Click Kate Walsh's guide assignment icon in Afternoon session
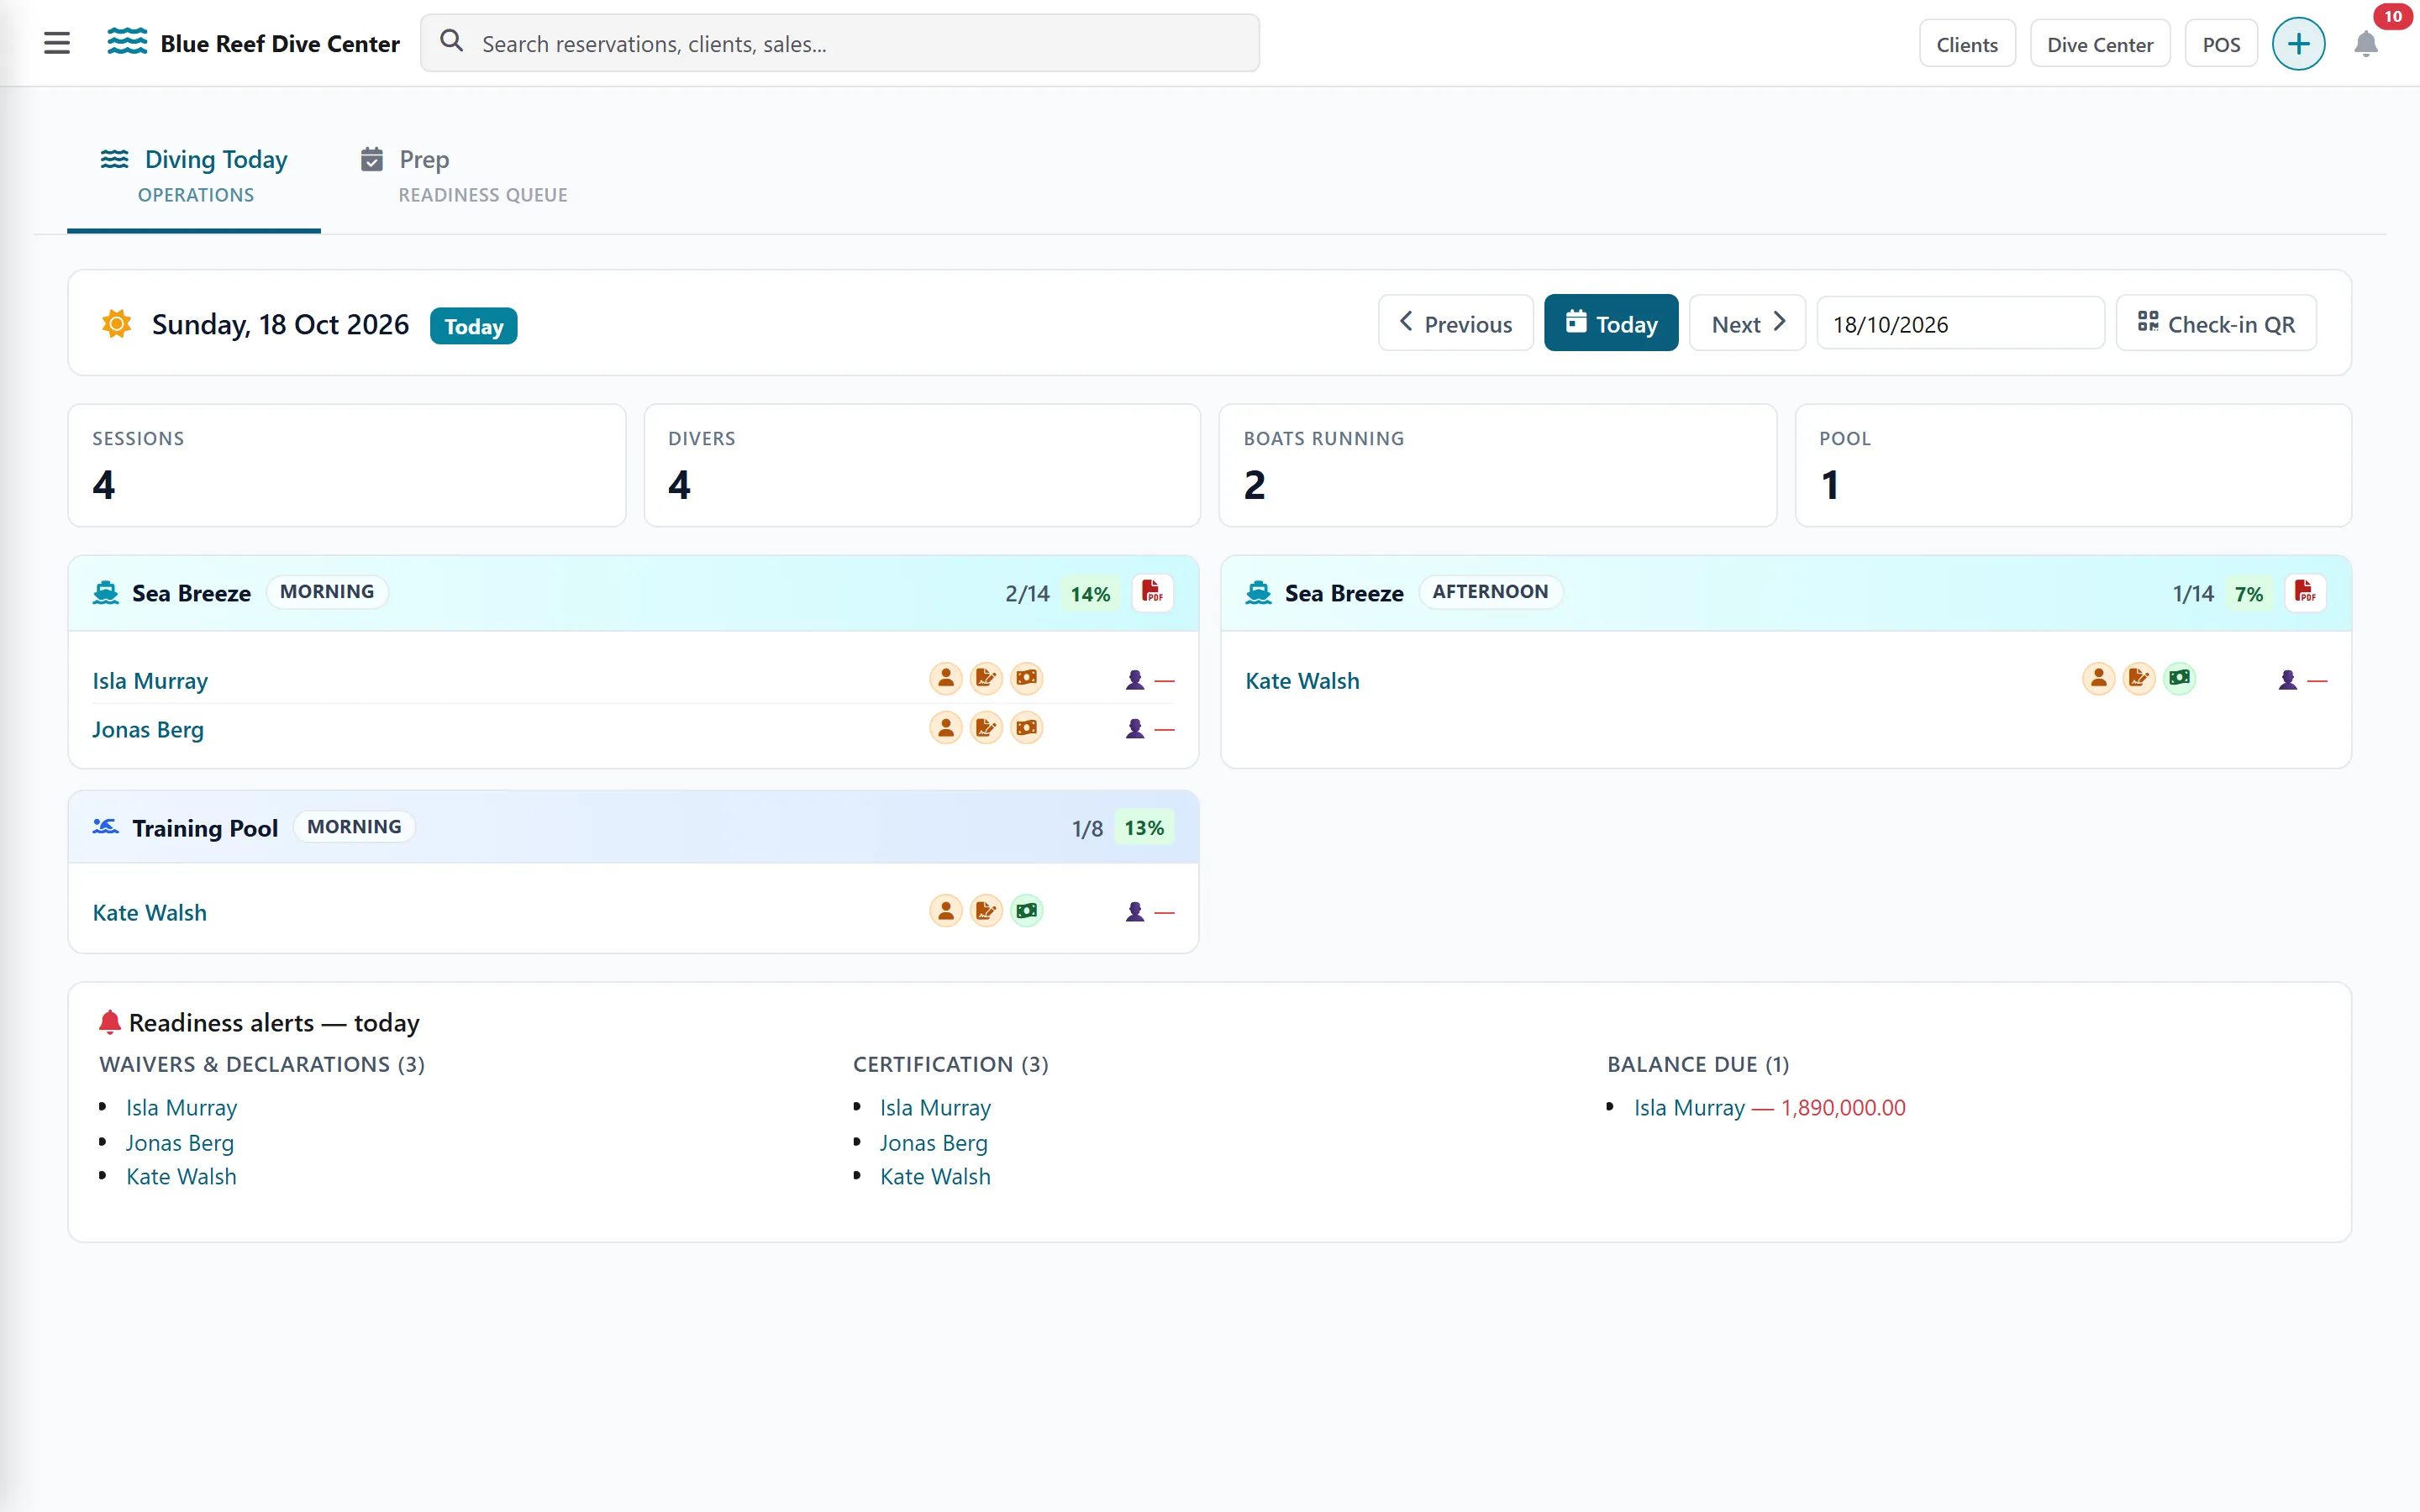Viewport: 2420px width, 1512px height. pyautogui.click(x=2288, y=680)
